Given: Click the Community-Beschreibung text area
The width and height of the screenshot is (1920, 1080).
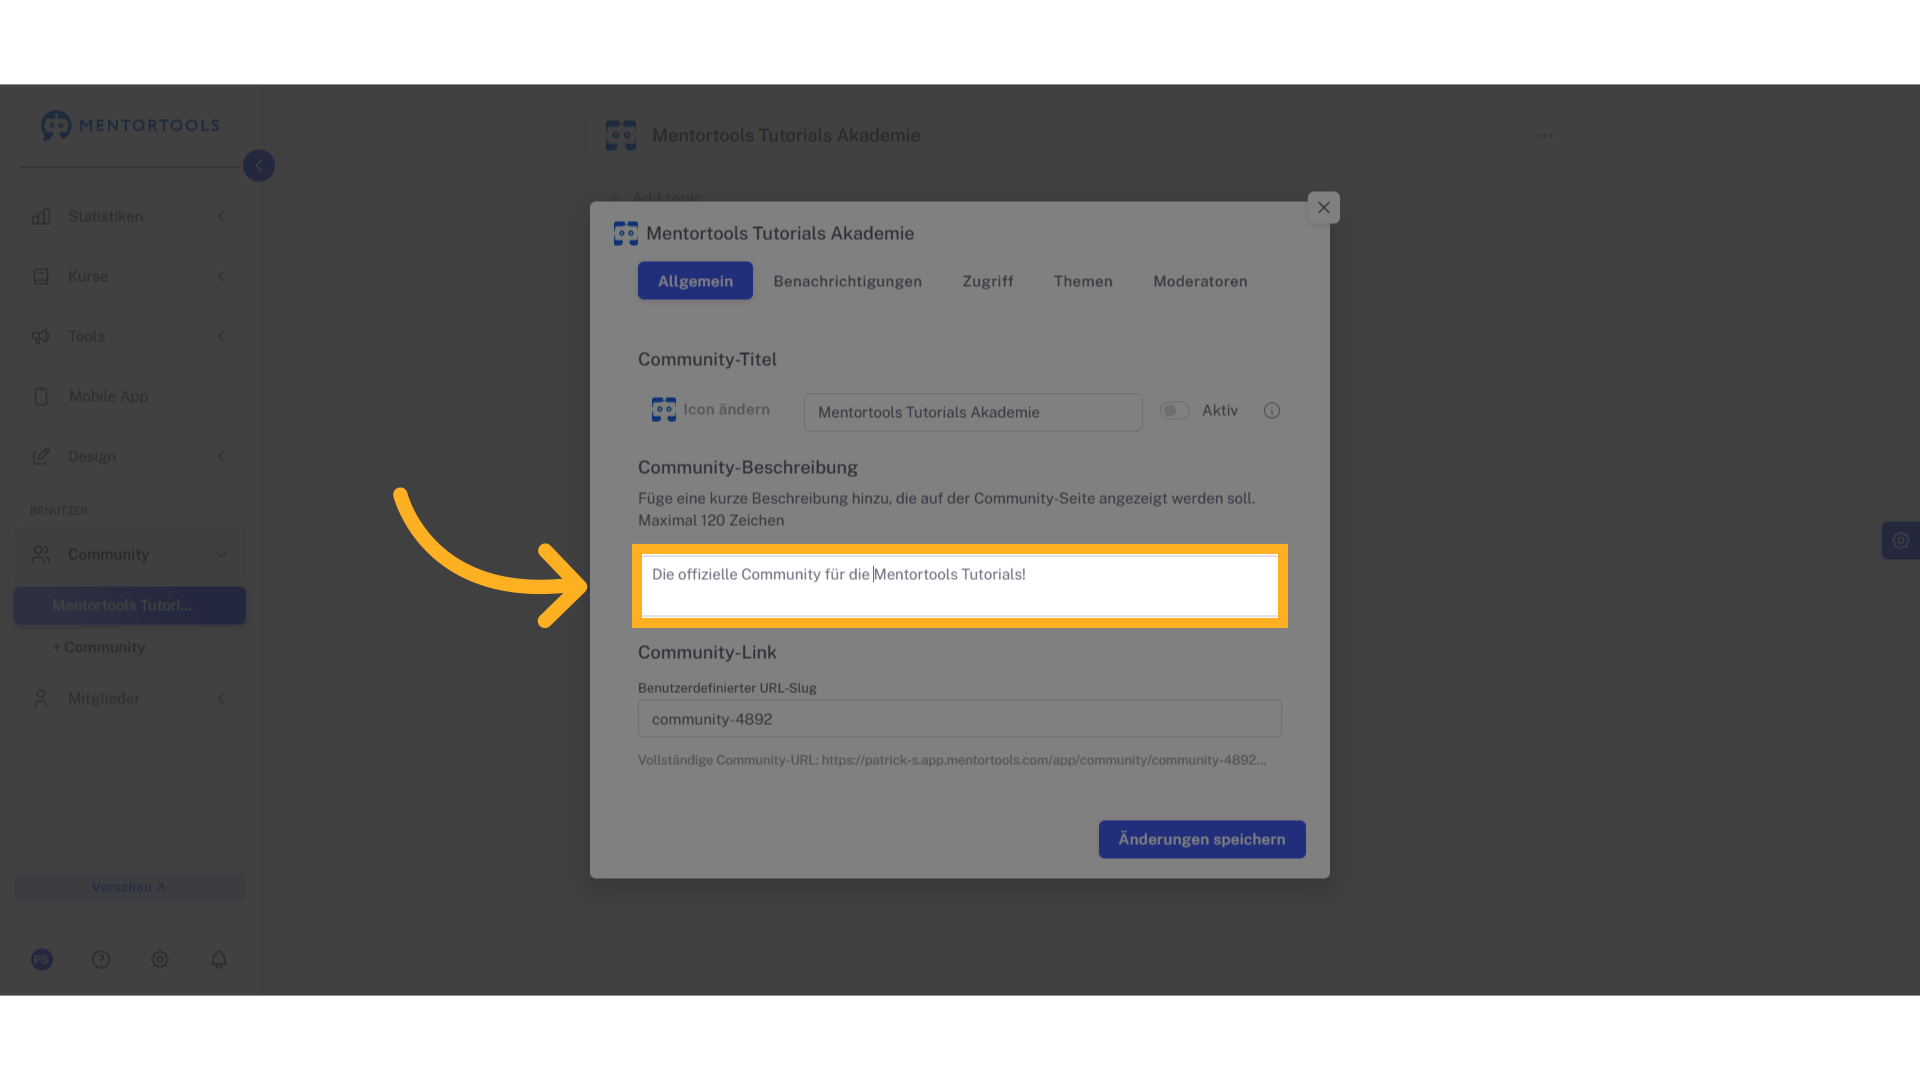Looking at the screenshot, I should [960, 586].
